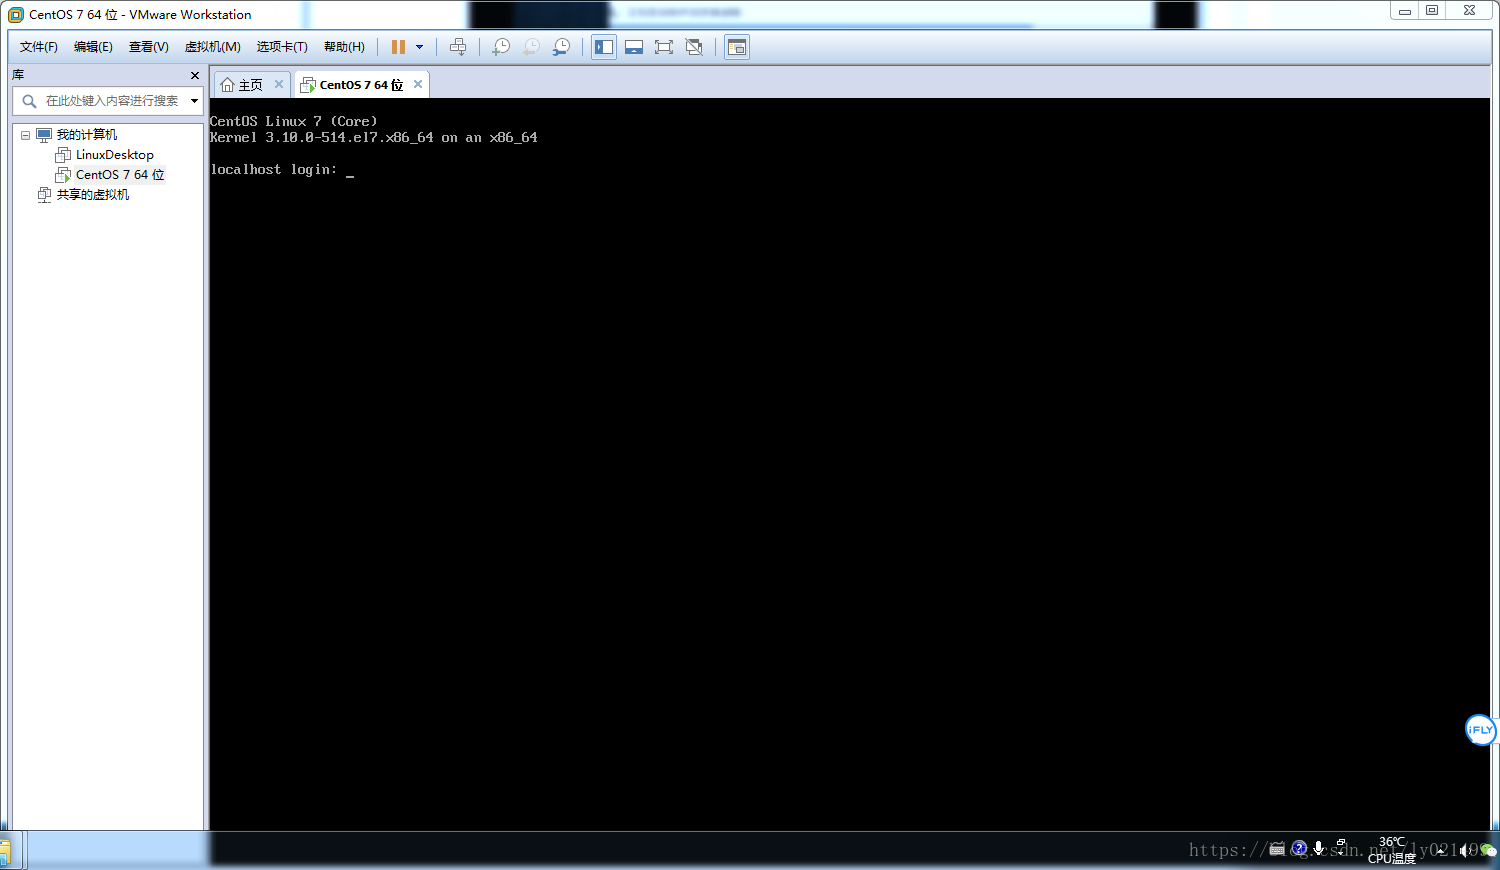
Task: Take a snapshot of this virtual machine
Action: 501,47
